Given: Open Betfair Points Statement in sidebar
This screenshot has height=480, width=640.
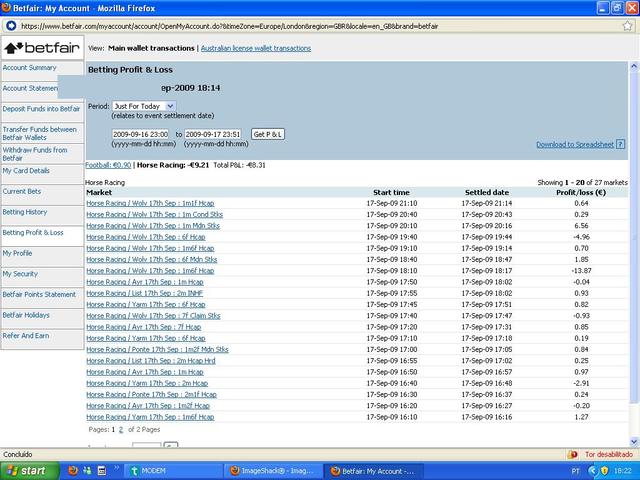Looking at the screenshot, I should pyautogui.click(x=39, y=294).
